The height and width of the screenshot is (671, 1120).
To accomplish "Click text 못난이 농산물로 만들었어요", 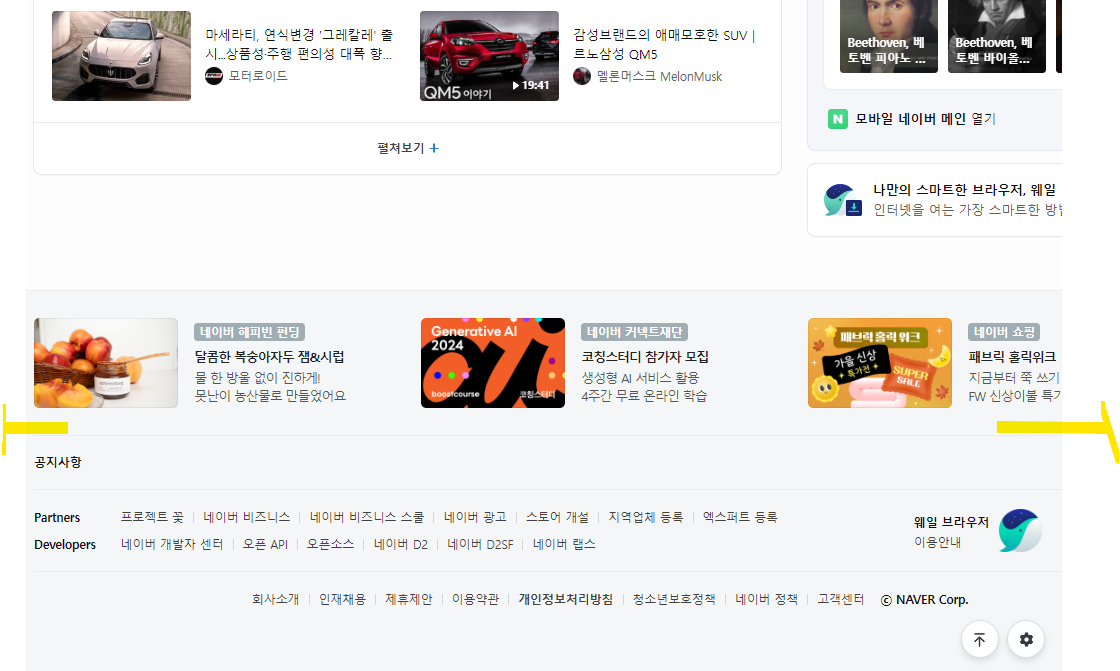I will [270, 395].
